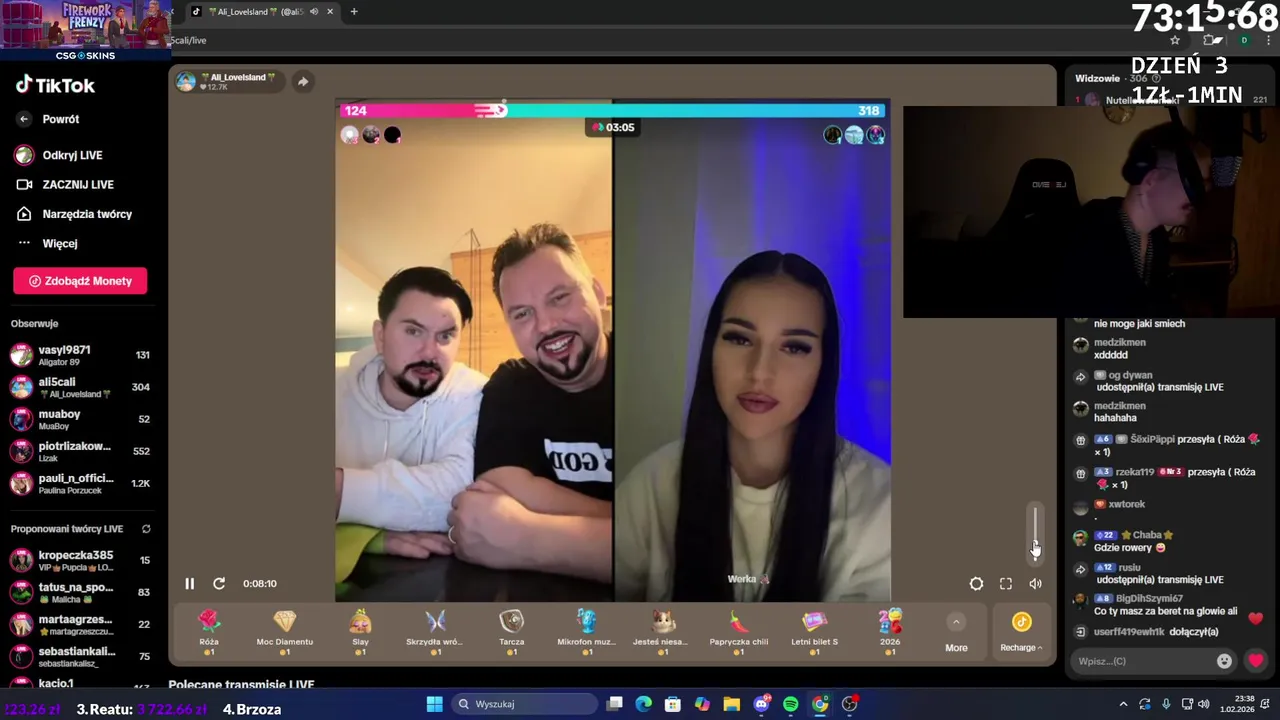Click the battle score progress bar
This screenshot has height=720, width=1280.
tap(612, 110)
